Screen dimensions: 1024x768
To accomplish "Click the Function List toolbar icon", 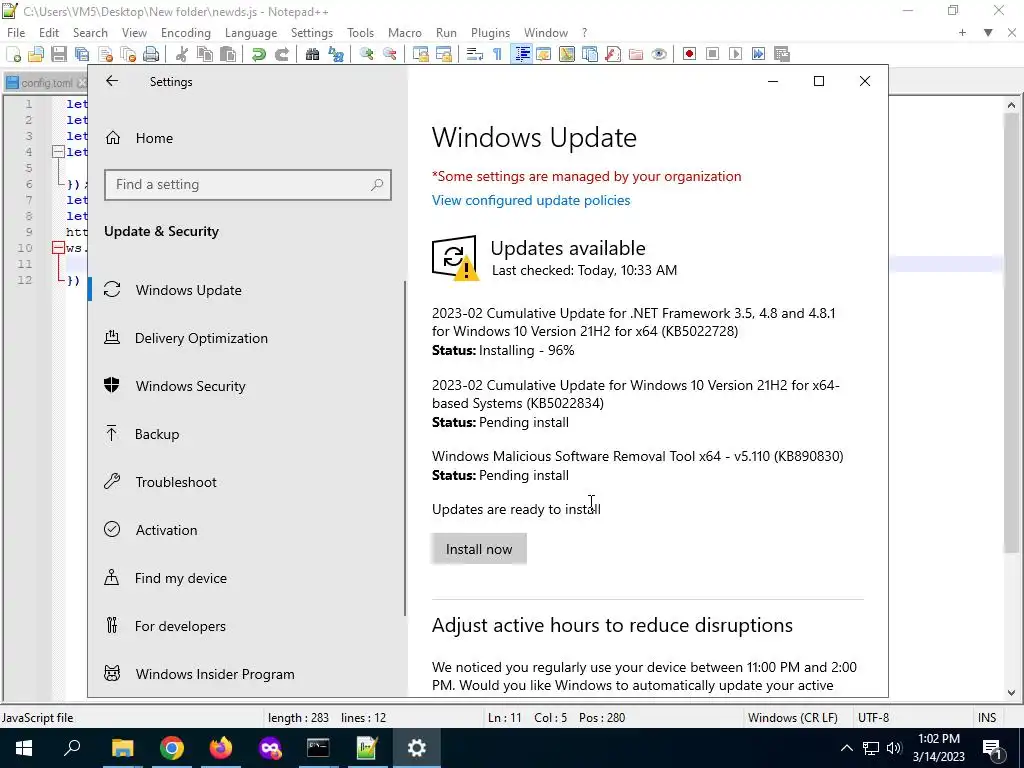I will (613, 54).
